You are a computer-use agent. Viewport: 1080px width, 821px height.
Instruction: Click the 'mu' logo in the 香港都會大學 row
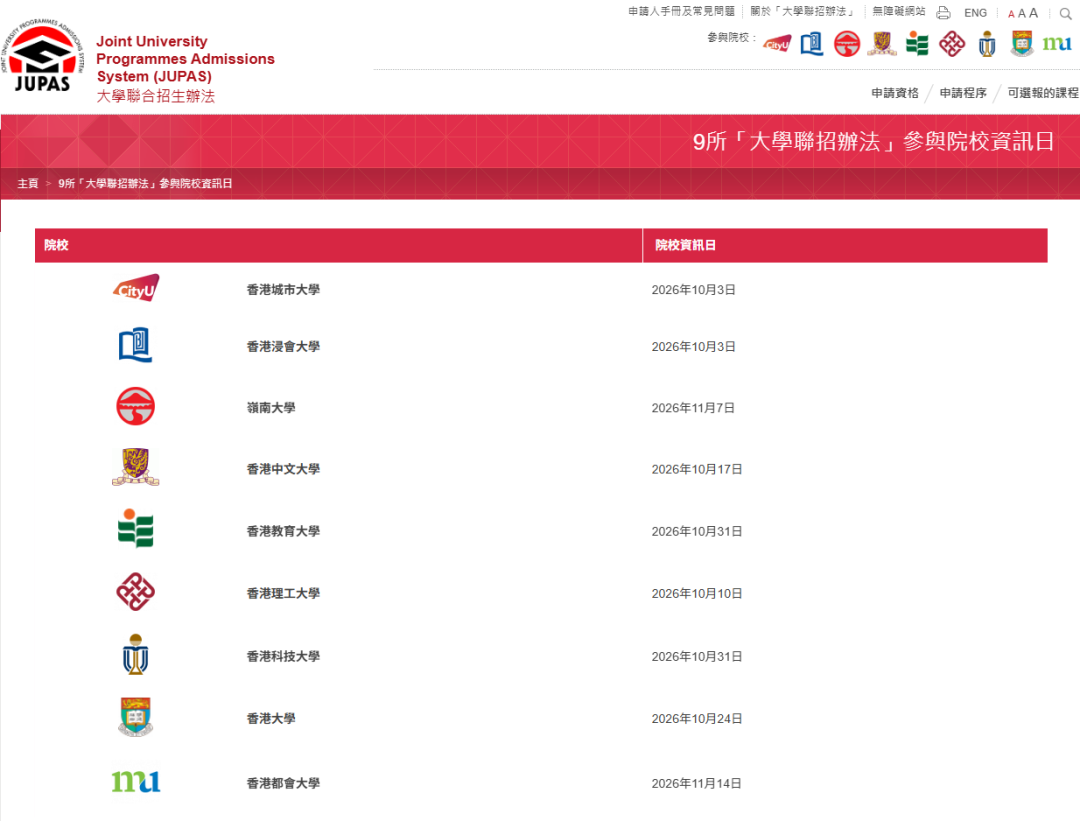pos(136,781)
